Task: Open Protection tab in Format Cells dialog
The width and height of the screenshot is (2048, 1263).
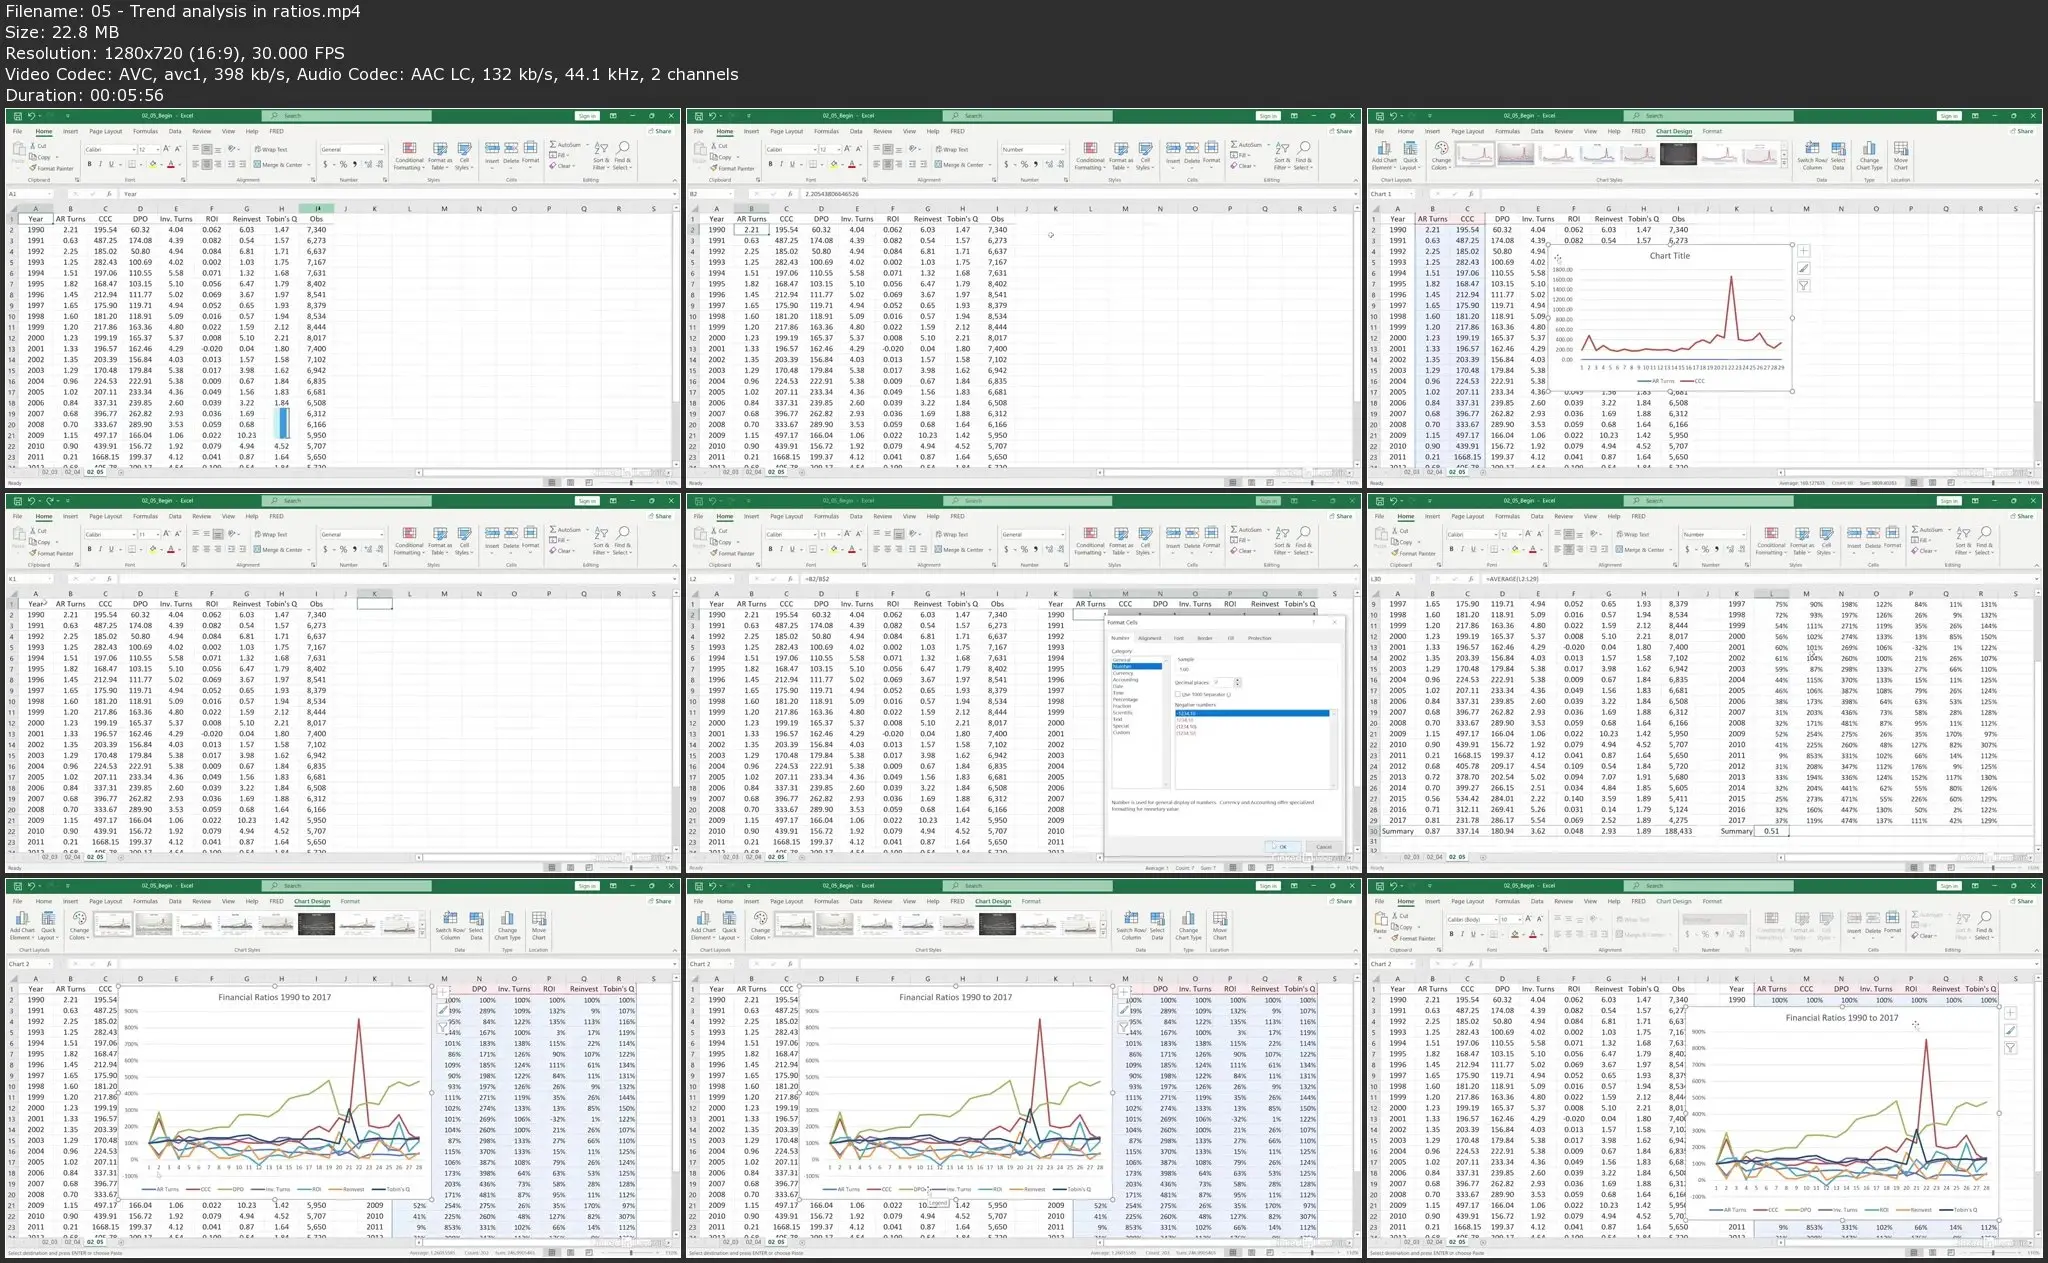Action: tap(1259, 638)
